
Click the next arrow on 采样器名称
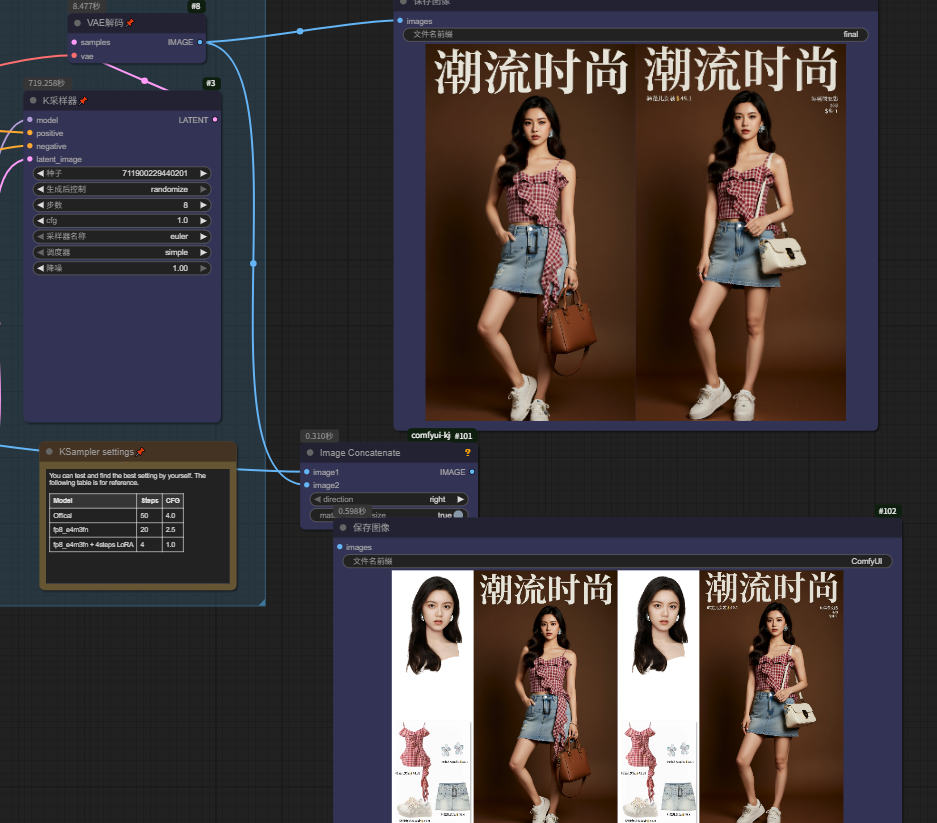204,237
